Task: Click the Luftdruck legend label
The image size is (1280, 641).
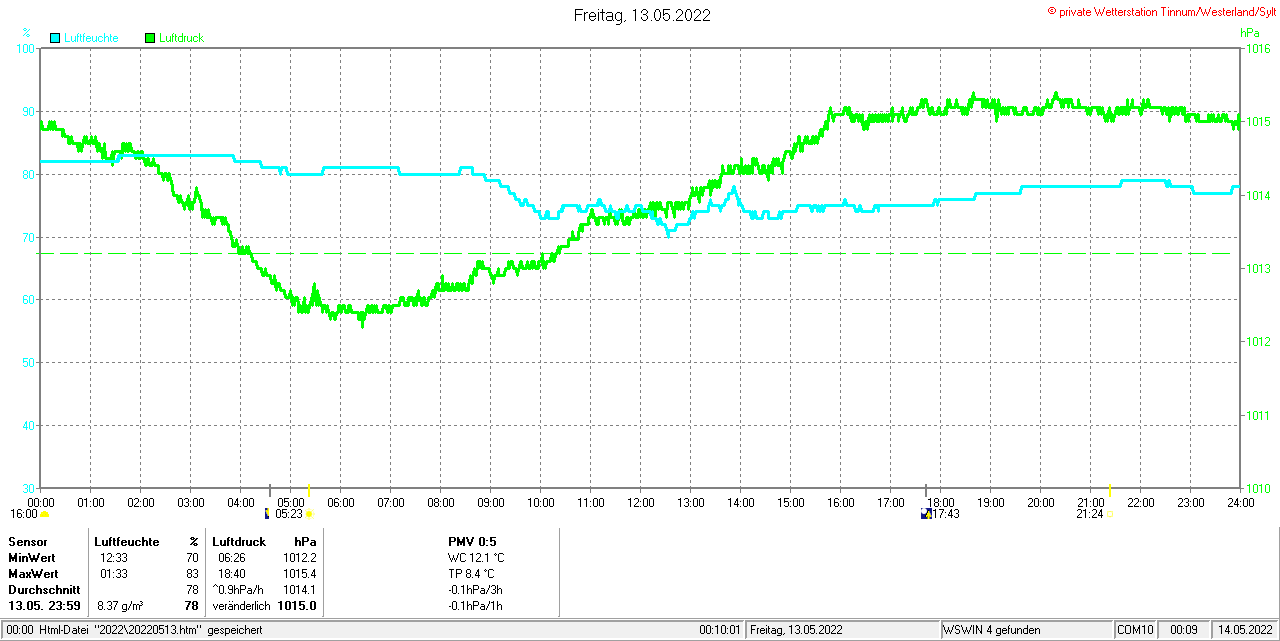Action: [x=182, y=38]
